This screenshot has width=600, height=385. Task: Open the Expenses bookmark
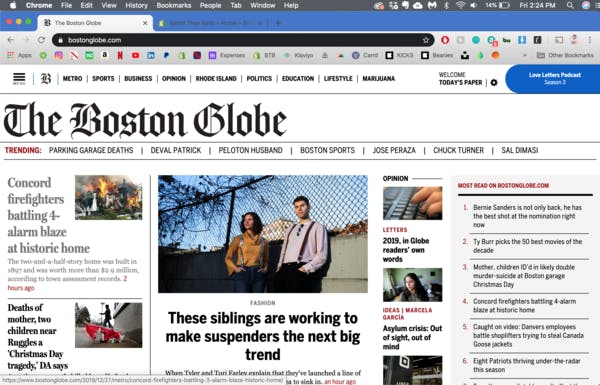(227, 55)
